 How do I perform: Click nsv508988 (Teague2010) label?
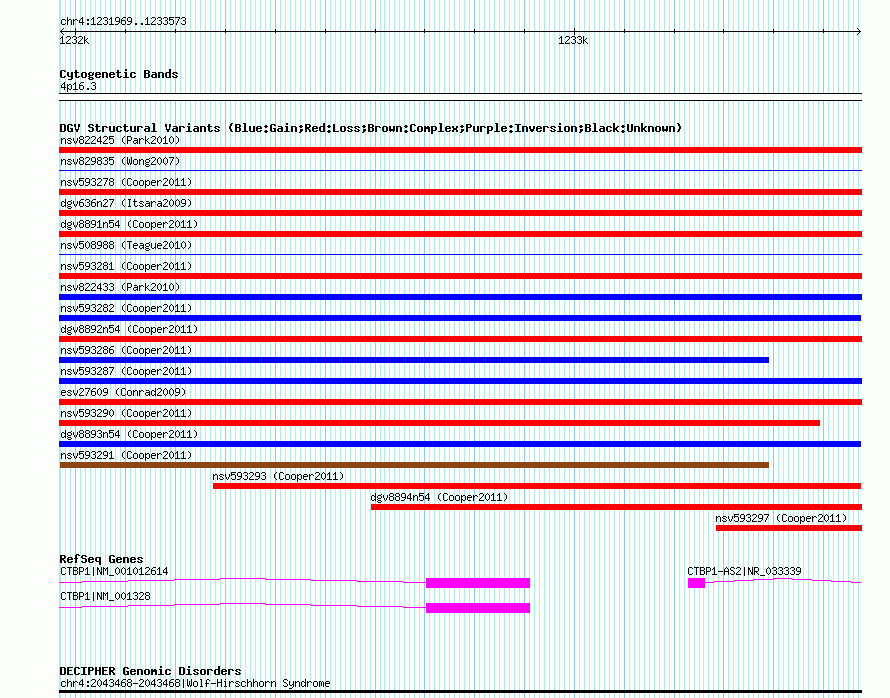(126, 245)
